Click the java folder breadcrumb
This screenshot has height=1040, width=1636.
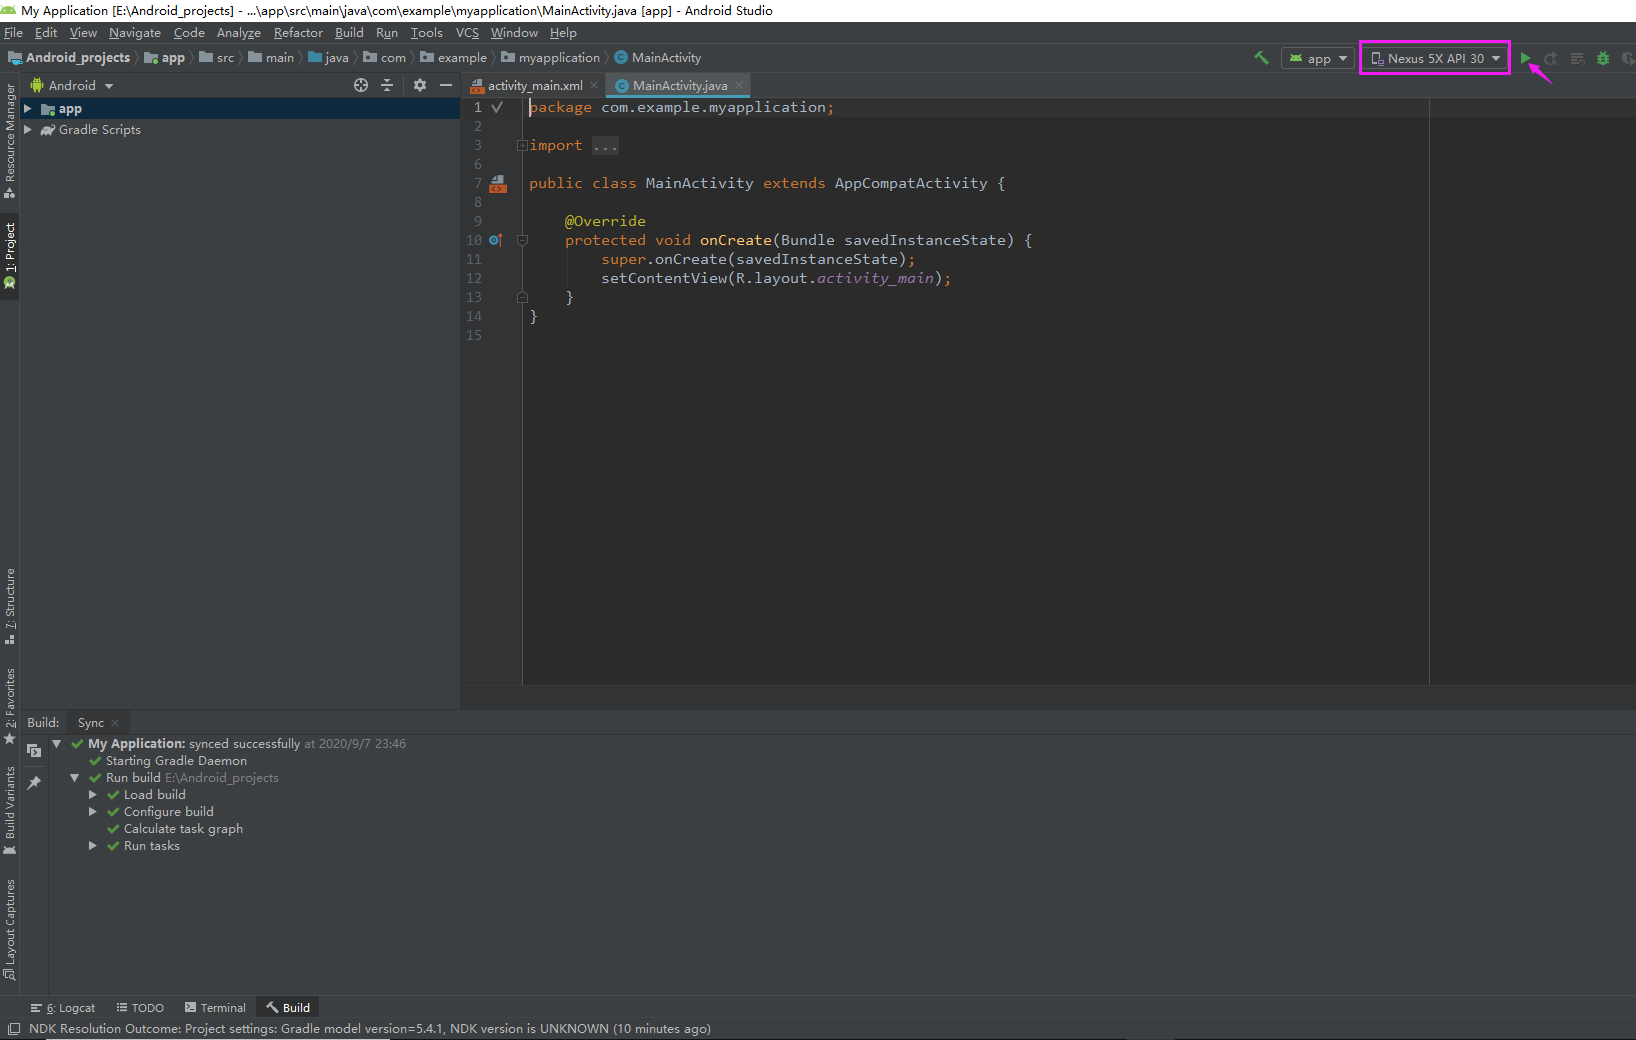pos(329,58)
